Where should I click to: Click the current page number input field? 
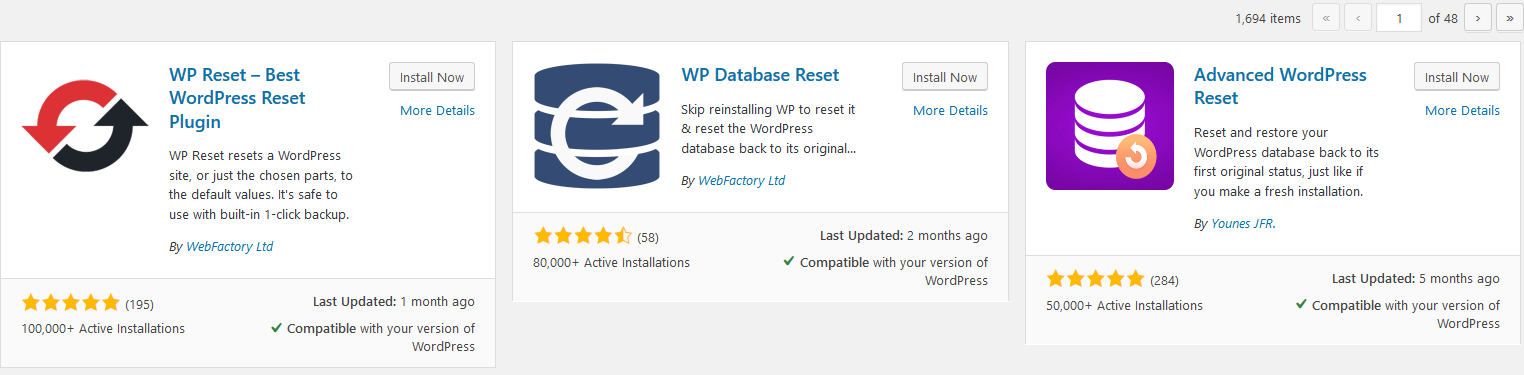pos(1399,18)
